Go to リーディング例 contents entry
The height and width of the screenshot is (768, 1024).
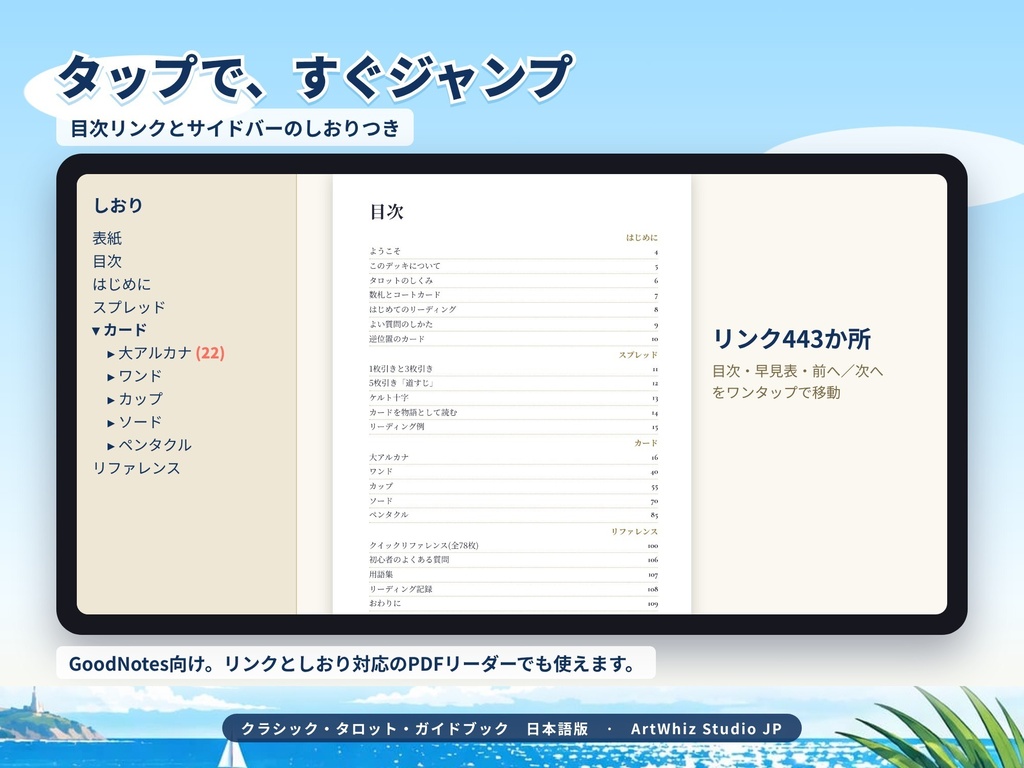pyautogui.click(x=513, y=427)
